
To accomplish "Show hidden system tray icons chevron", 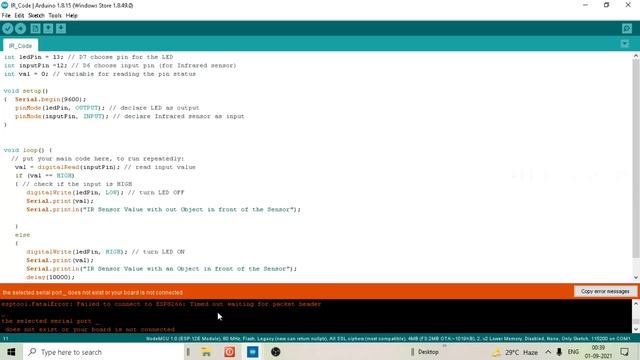I will pos(548,352).
